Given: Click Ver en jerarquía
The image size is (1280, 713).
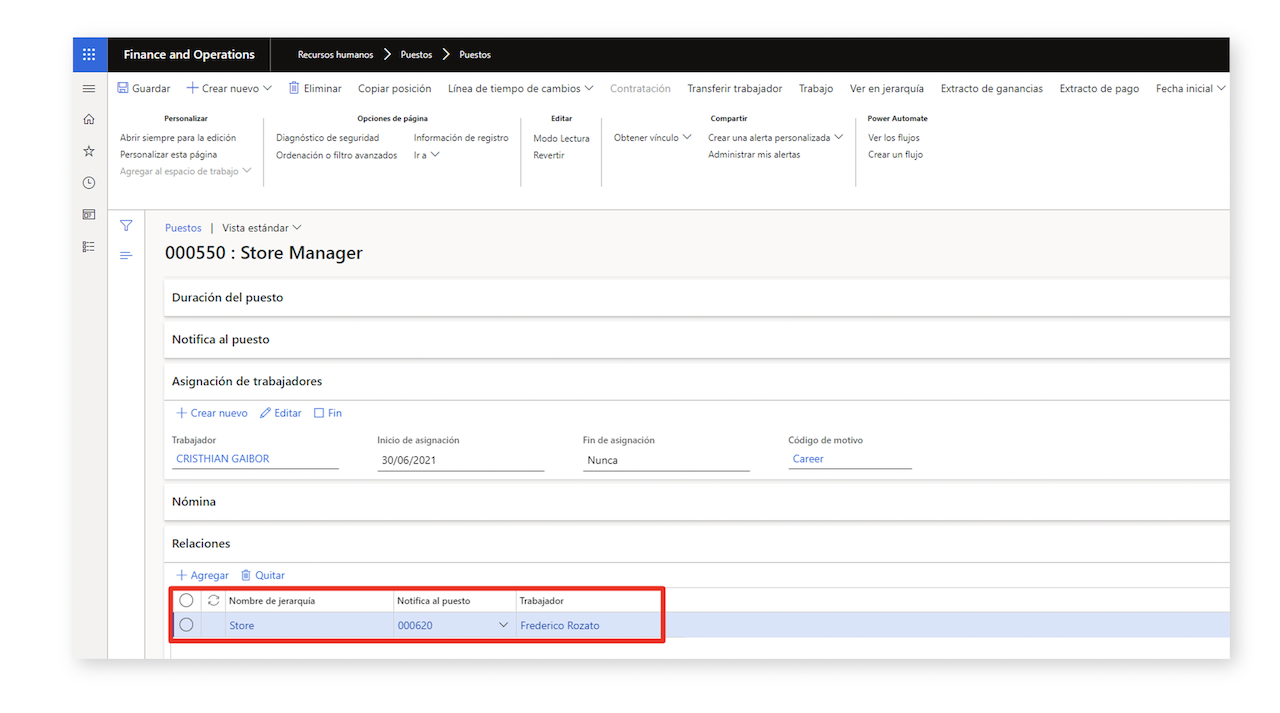Looking at the screenshot, I should point(887,88).
